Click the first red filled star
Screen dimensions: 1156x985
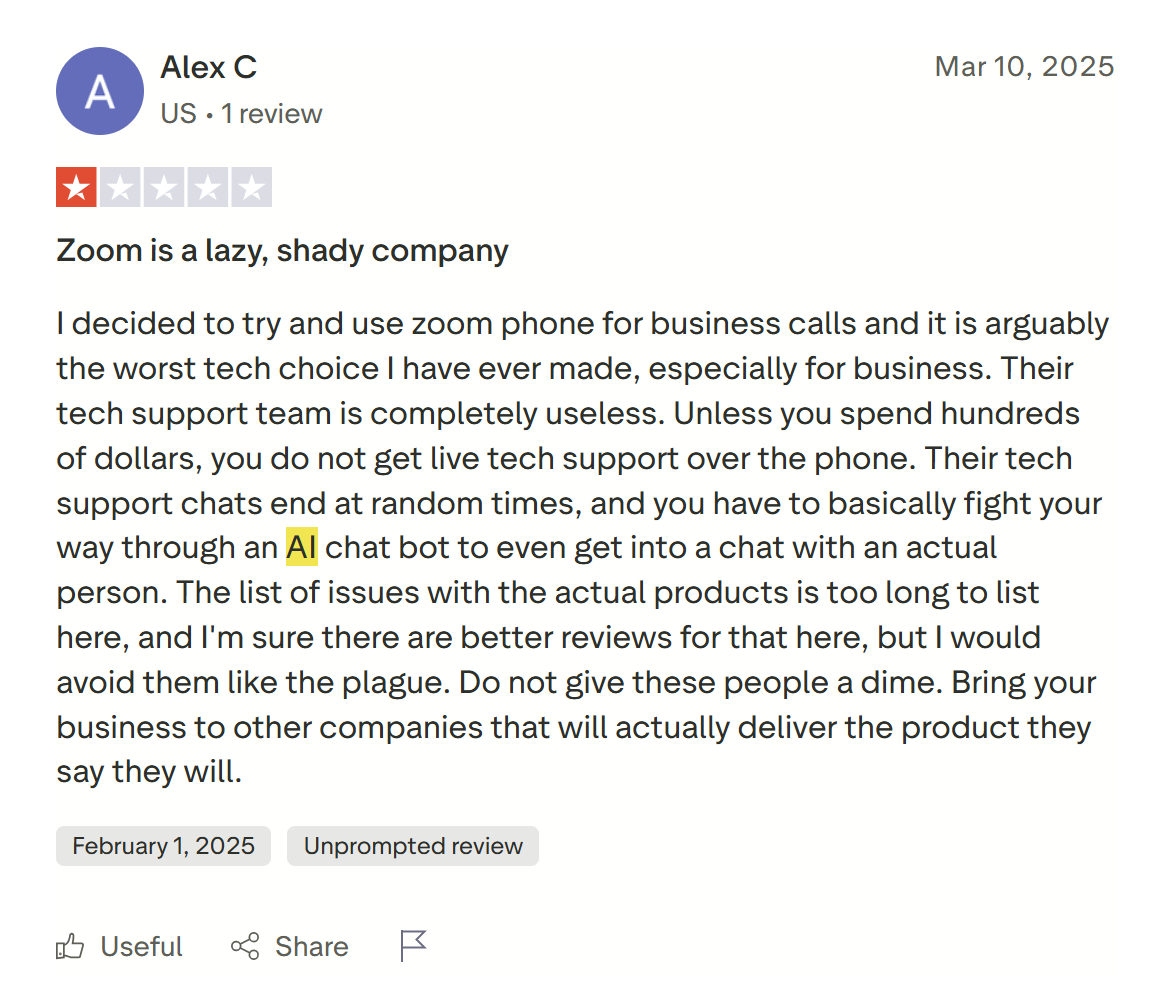coord(76,188)
